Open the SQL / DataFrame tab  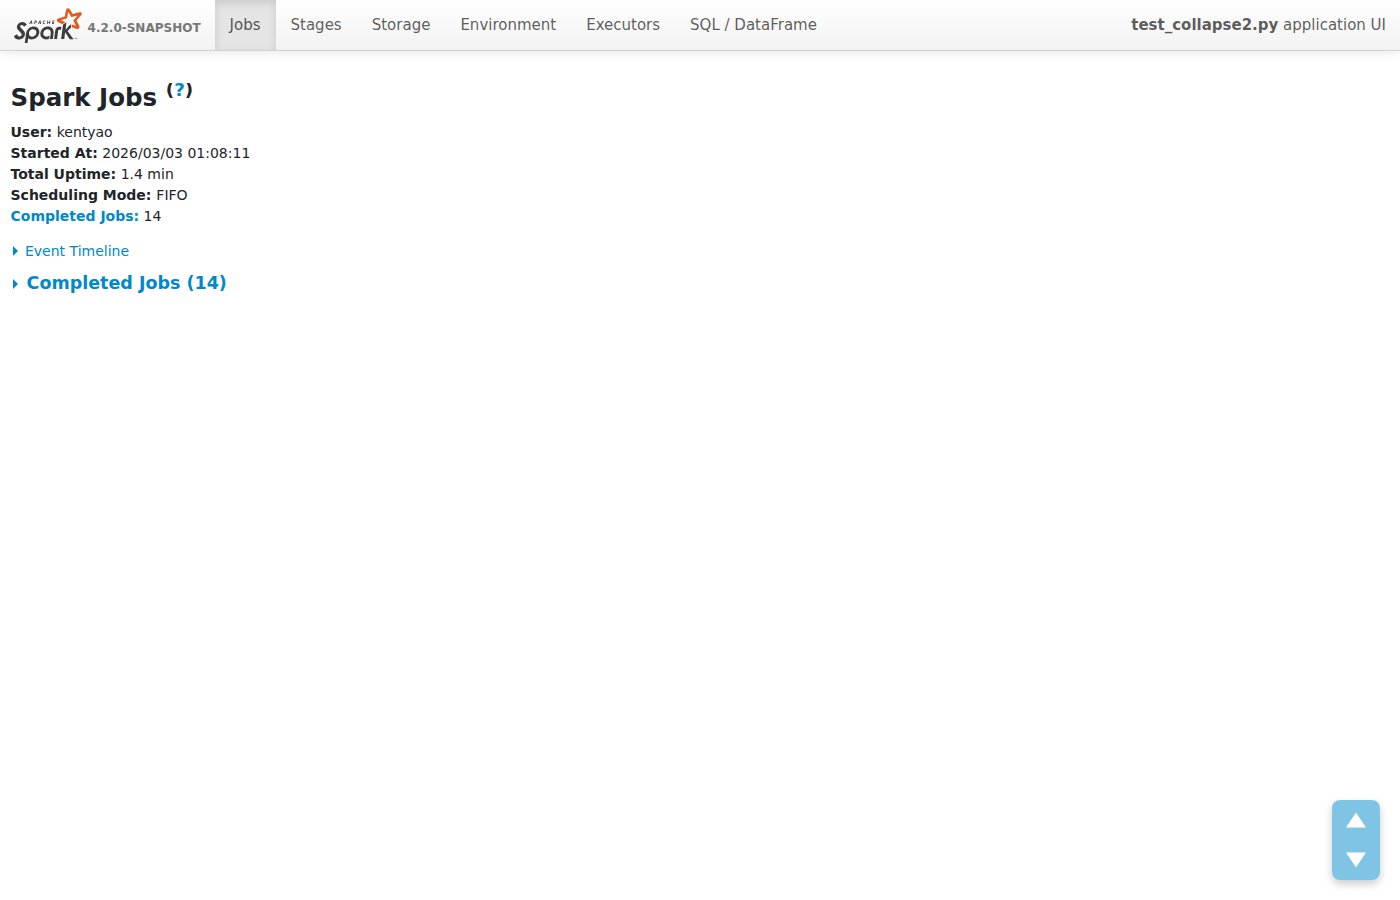[753, 25]
